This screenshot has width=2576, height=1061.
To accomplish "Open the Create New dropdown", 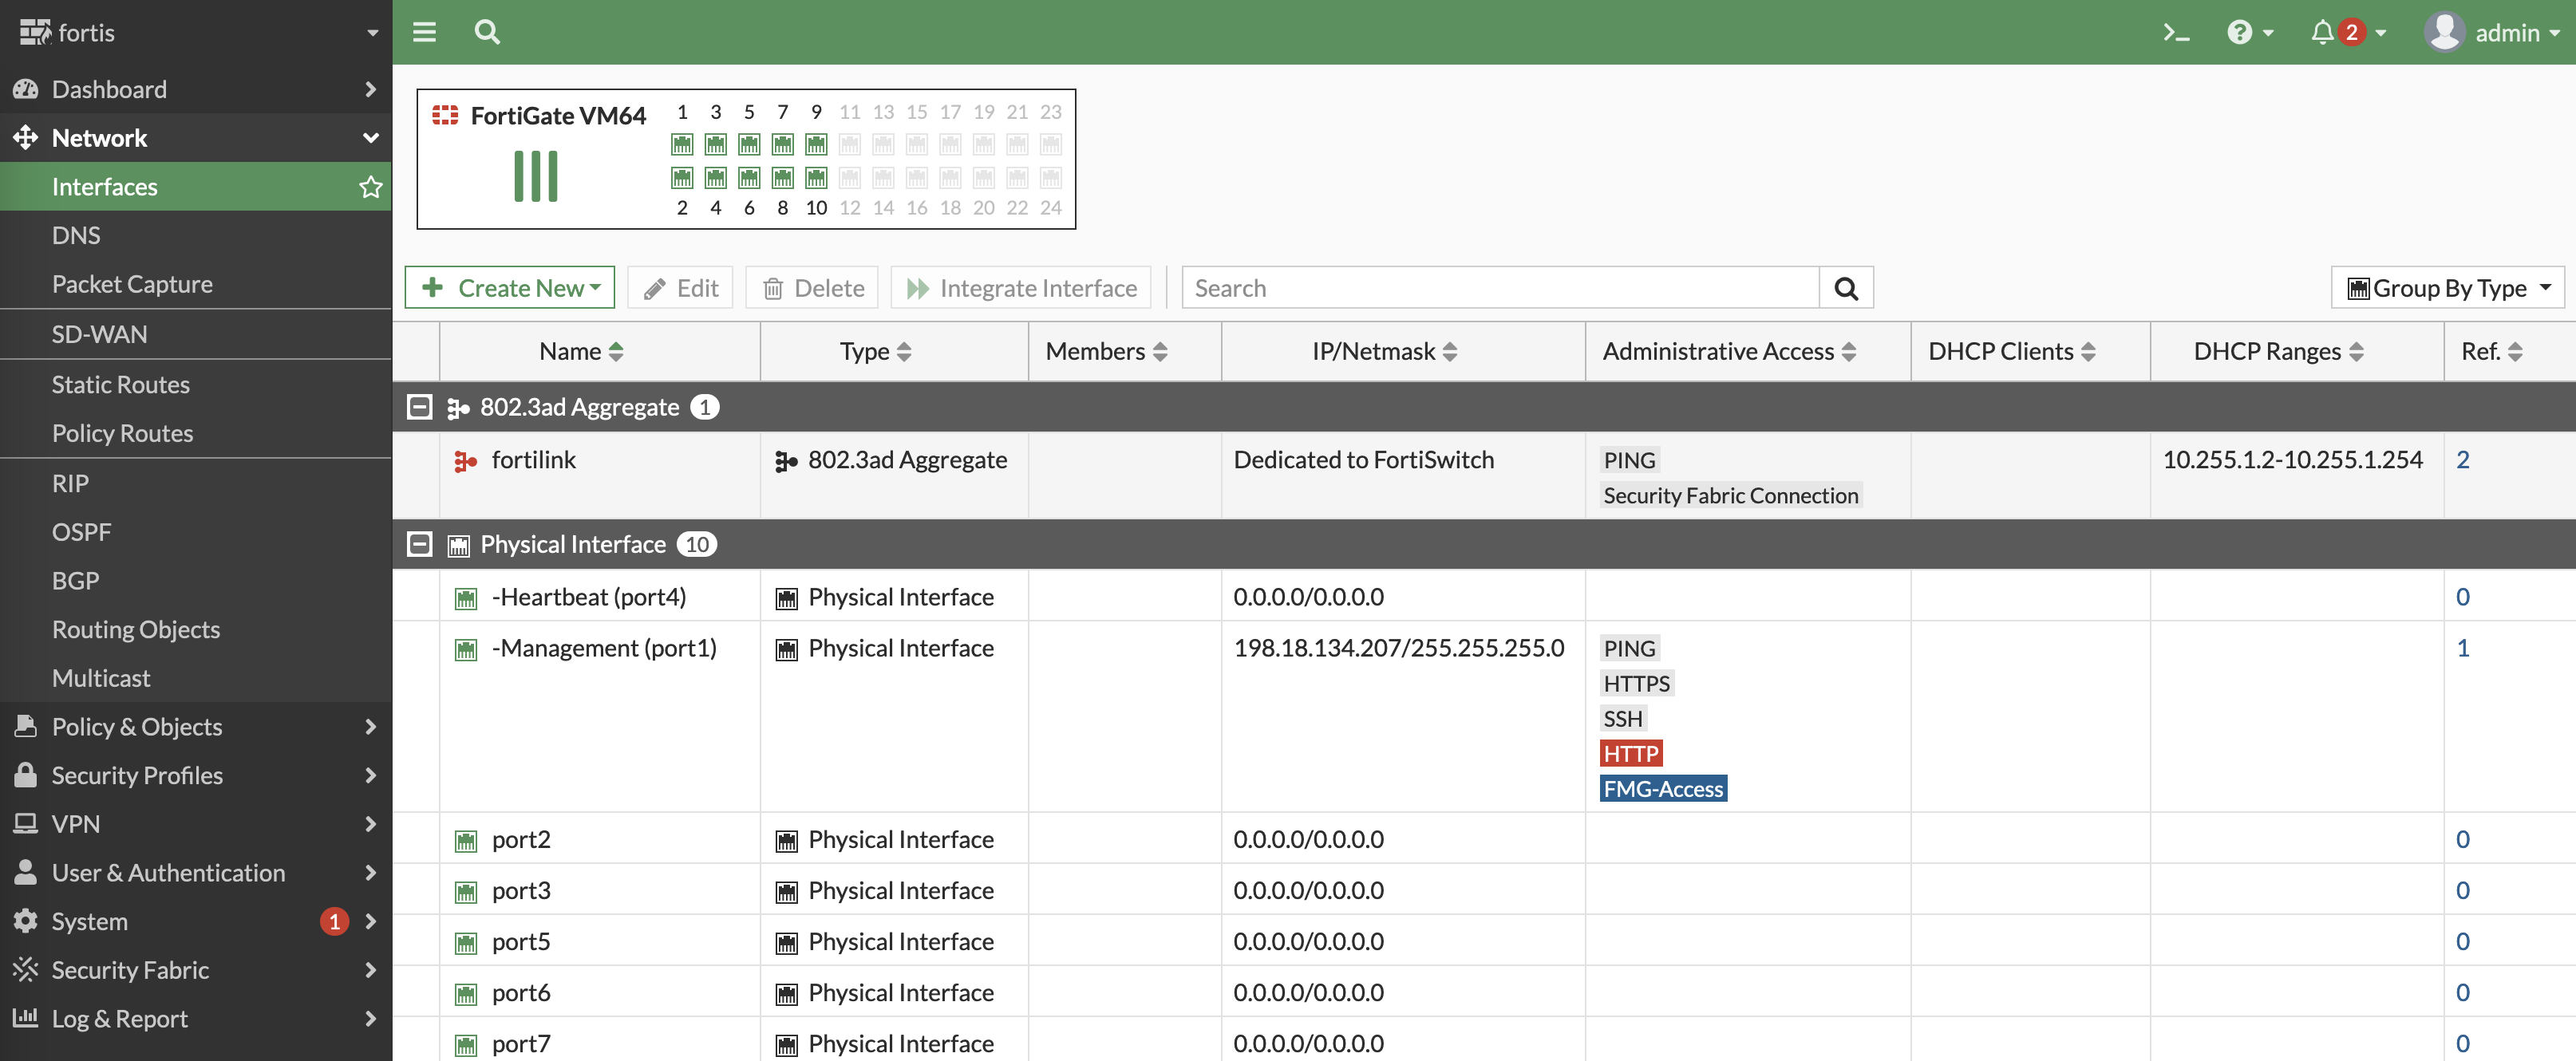I will pos(510,288).
